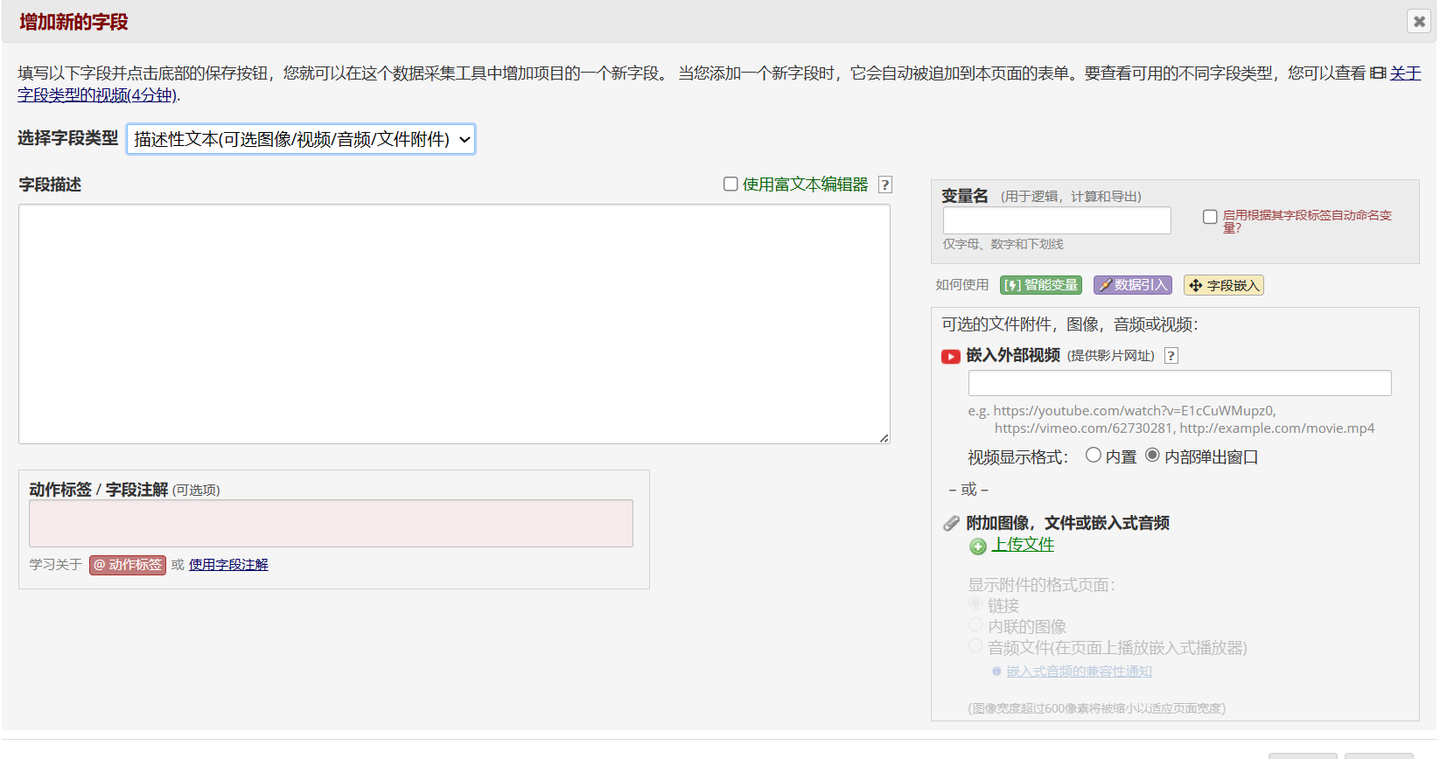Screen dimensions: 1440x759
Task: 点击变量名输入框
Action: point(1056,219)
